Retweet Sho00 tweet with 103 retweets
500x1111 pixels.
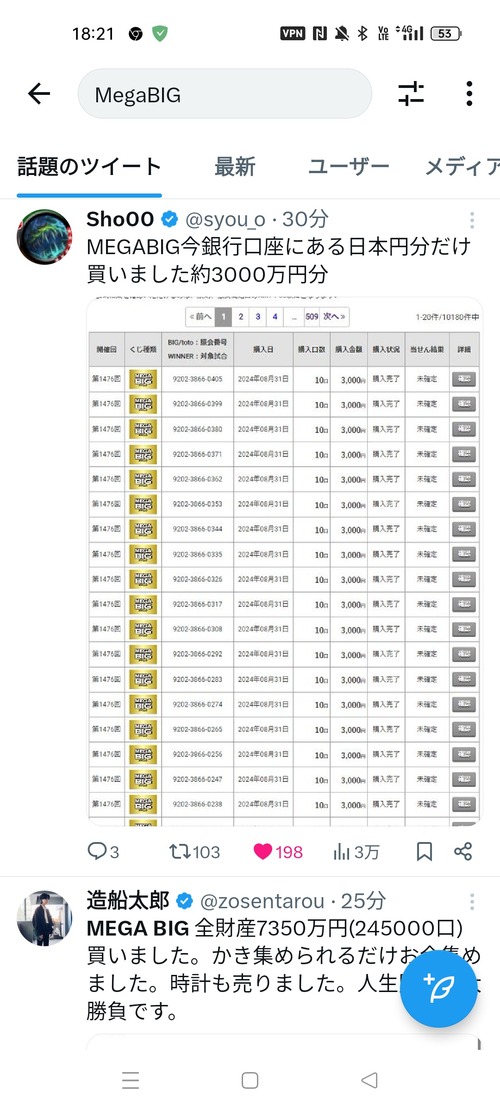pos(194,851)
